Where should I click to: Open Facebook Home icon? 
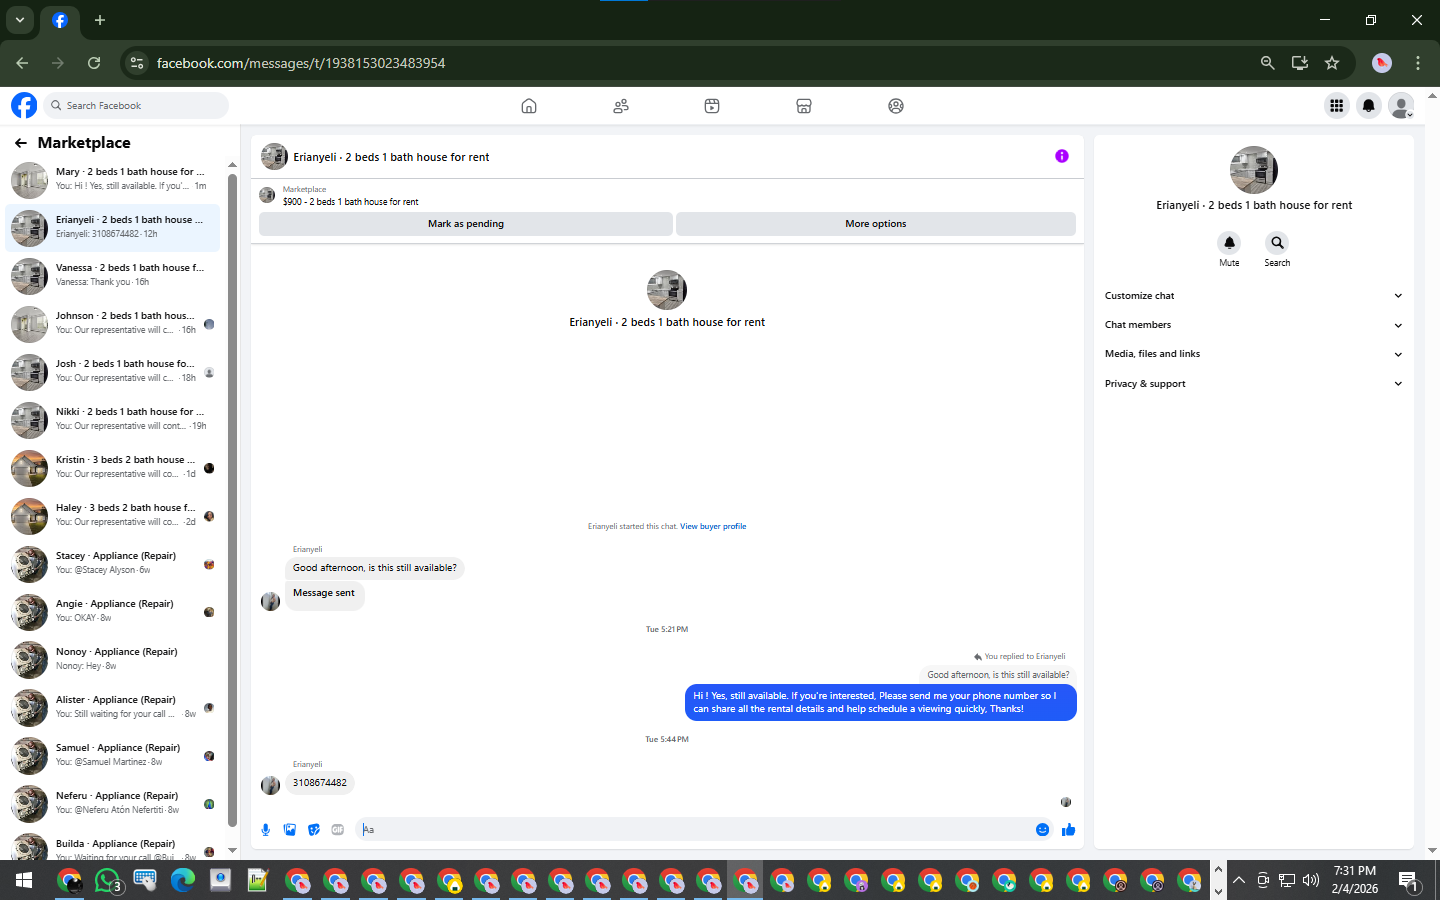pos(529,106)
